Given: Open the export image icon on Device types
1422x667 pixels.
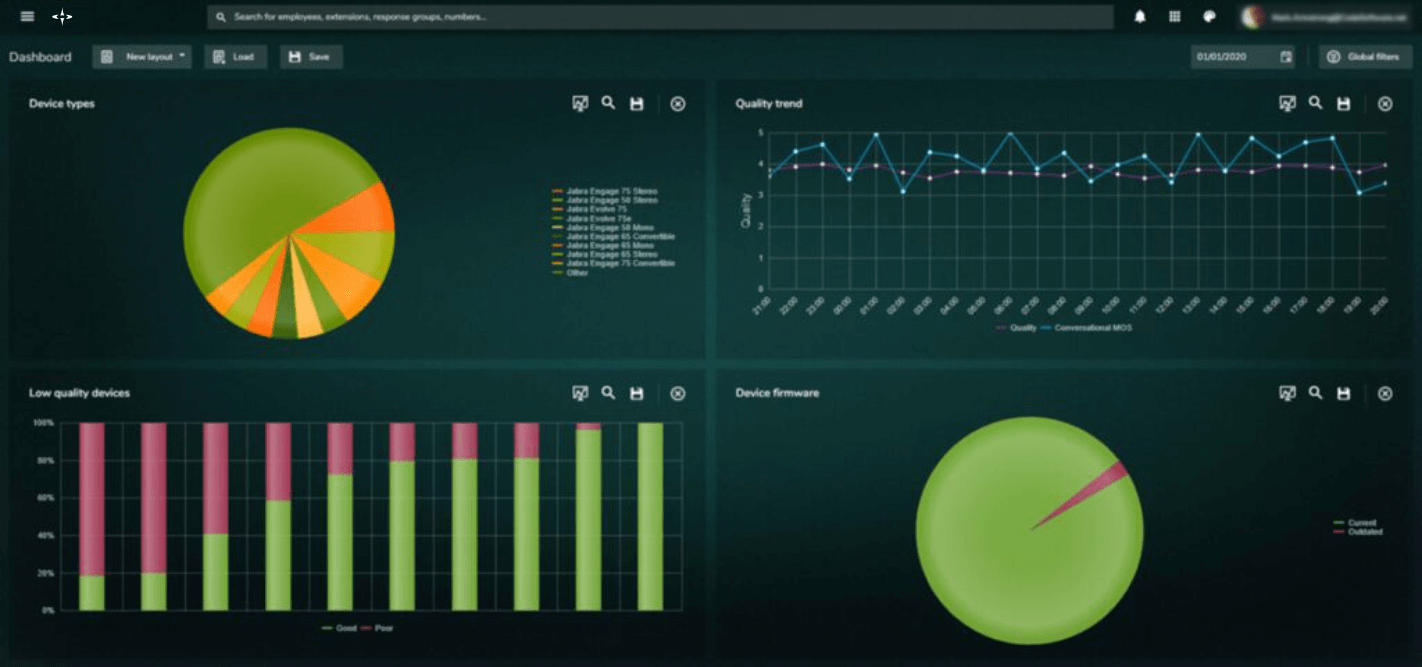Looking at the screenshot, I should (580, 103).
